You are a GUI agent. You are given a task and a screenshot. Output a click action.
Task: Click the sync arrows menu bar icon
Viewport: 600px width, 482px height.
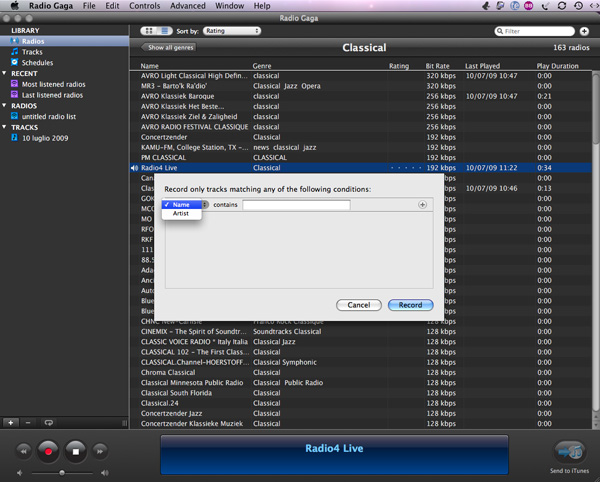tap(561, 5)
